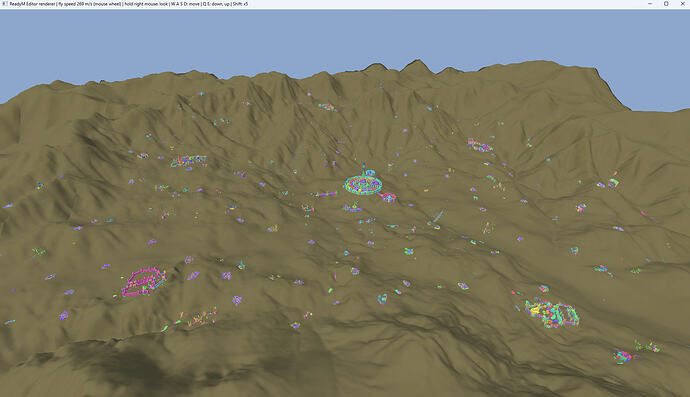Select the large circular object cluster on terrain
This screenshot has height=397, width=690.
[x=363, y=184]
